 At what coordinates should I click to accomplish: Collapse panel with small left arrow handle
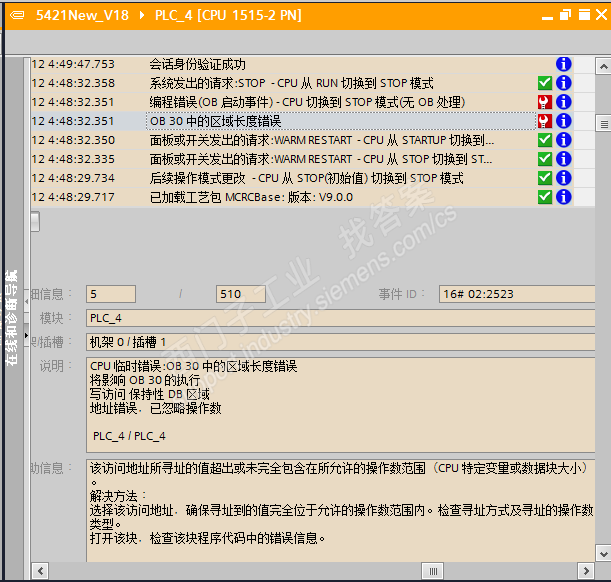[26, 301]
